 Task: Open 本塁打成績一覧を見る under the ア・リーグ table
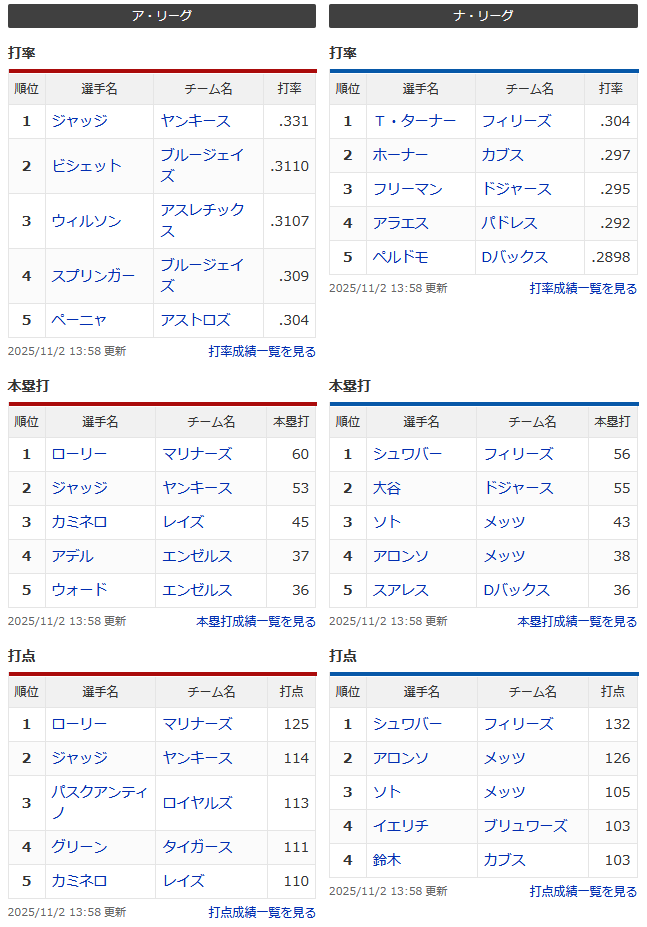click(x=256, y=621)
